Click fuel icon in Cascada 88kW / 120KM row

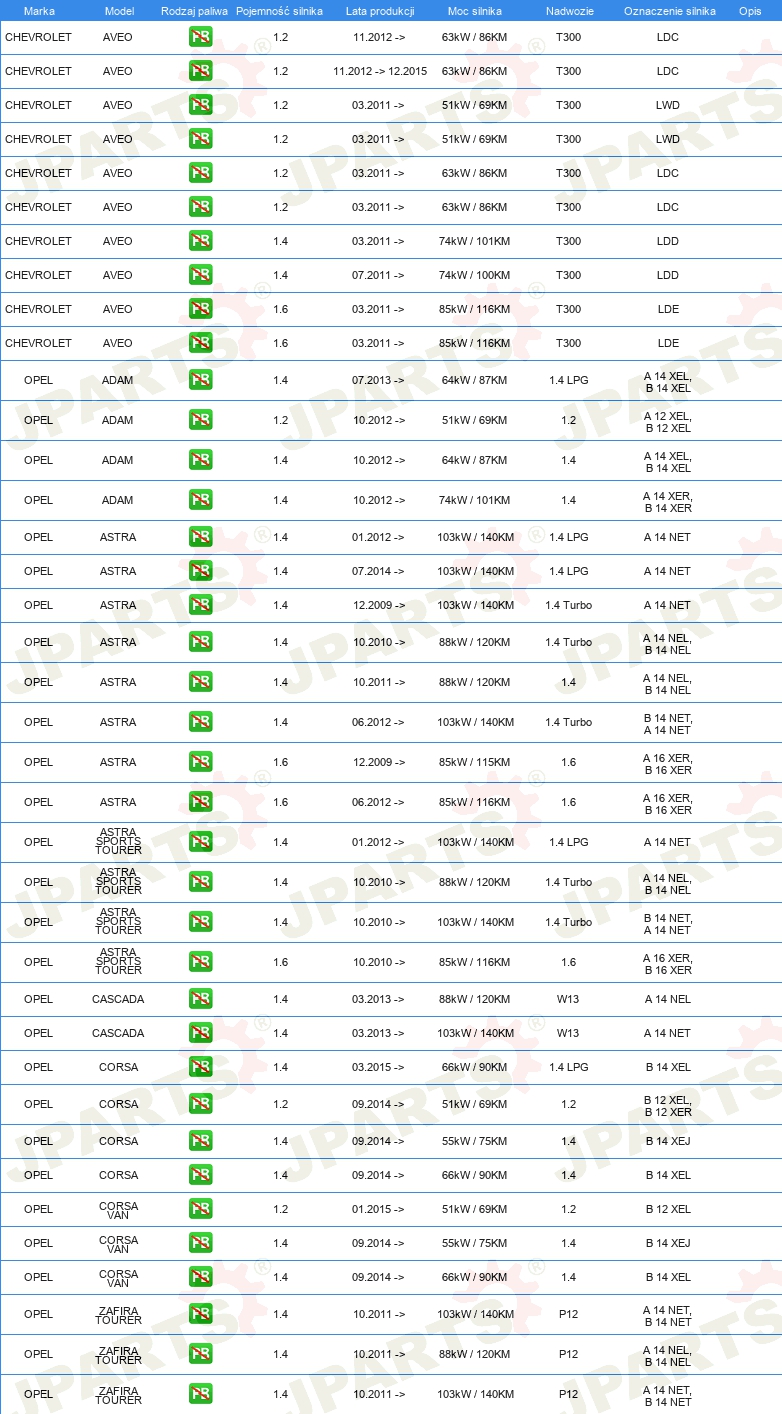(200, 999)
